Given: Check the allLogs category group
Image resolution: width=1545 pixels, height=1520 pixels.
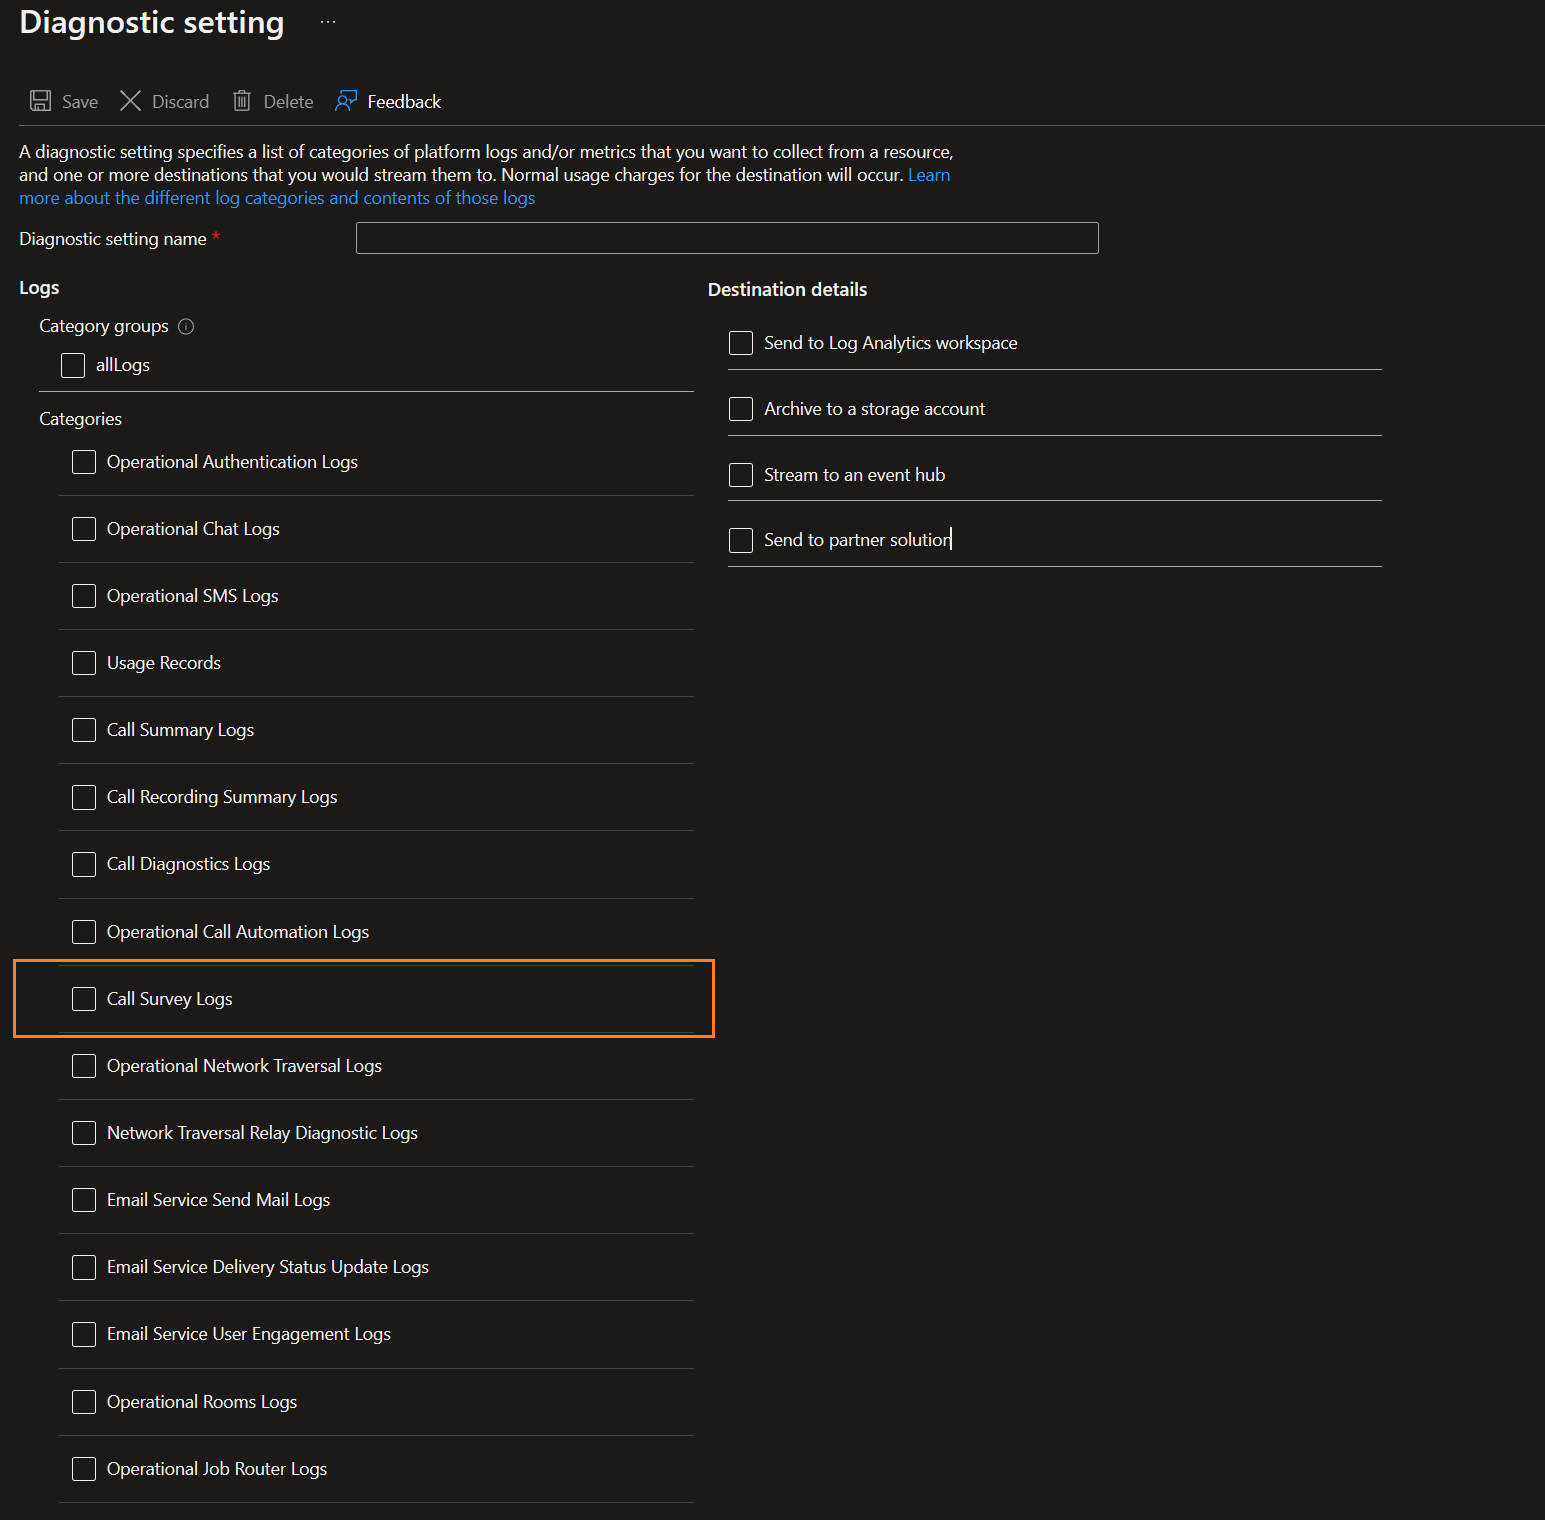Looking at the screenshot, I should coord(73,365).
